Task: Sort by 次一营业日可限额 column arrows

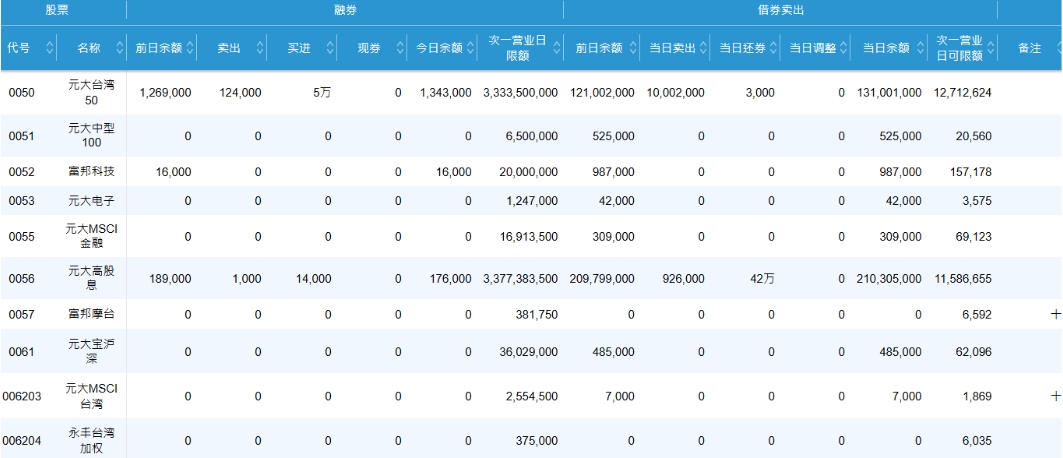Action: 990,48
